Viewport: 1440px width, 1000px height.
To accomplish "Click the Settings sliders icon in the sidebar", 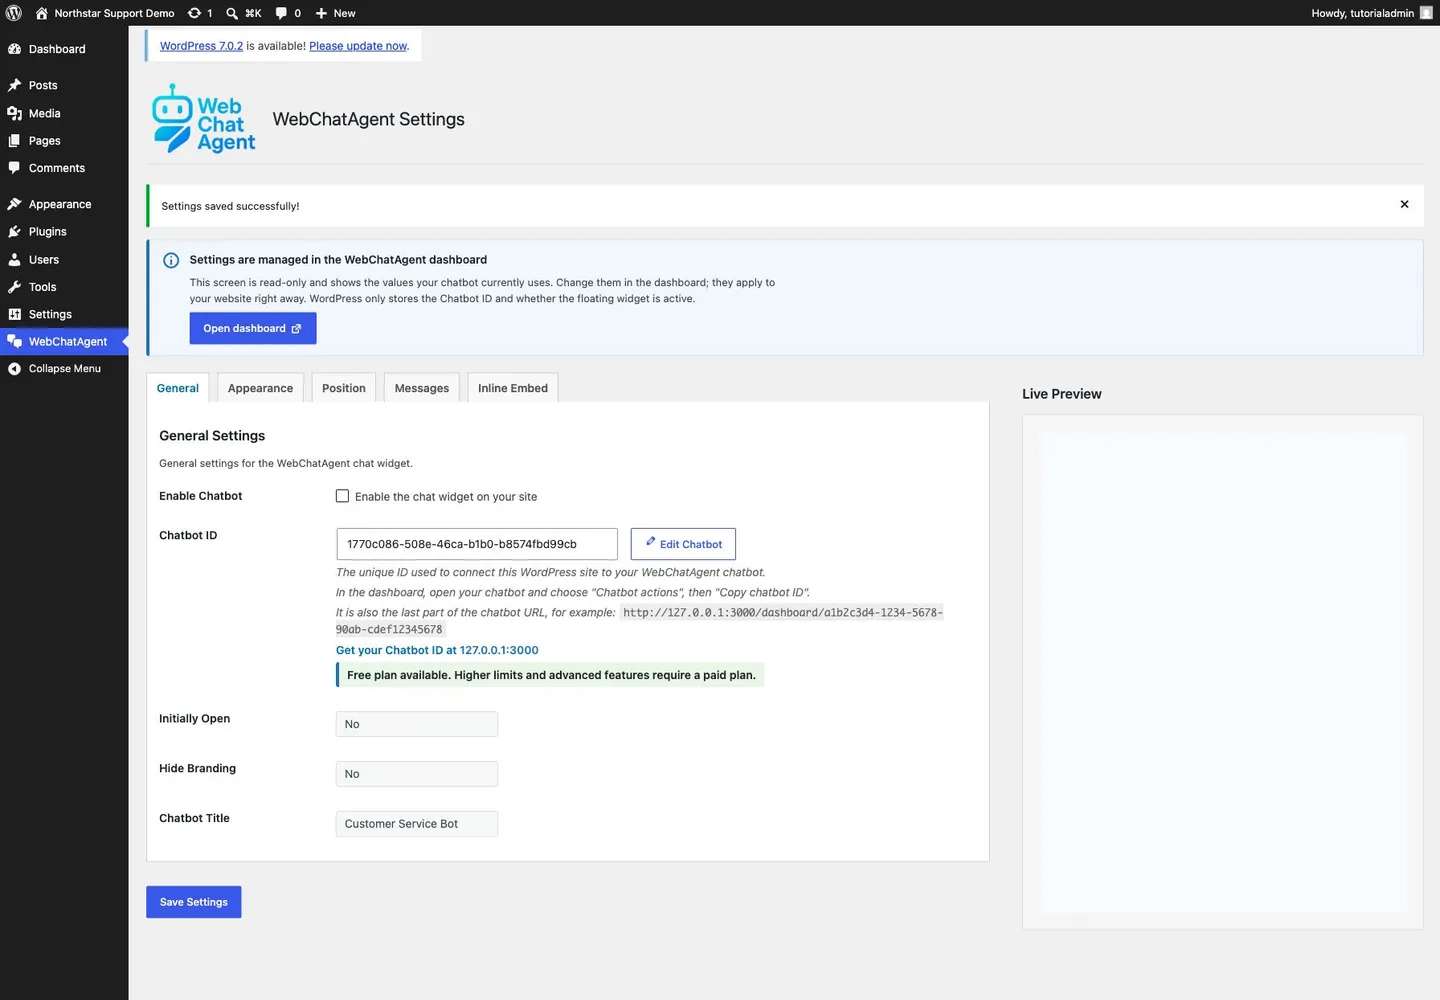I will [x=14, y=314].
